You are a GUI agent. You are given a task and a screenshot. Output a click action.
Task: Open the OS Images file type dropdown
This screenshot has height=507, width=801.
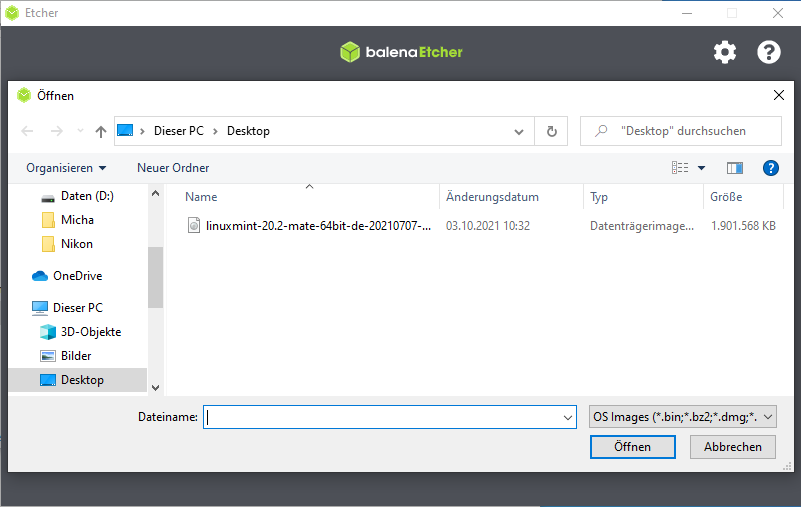tap(683, 417)
